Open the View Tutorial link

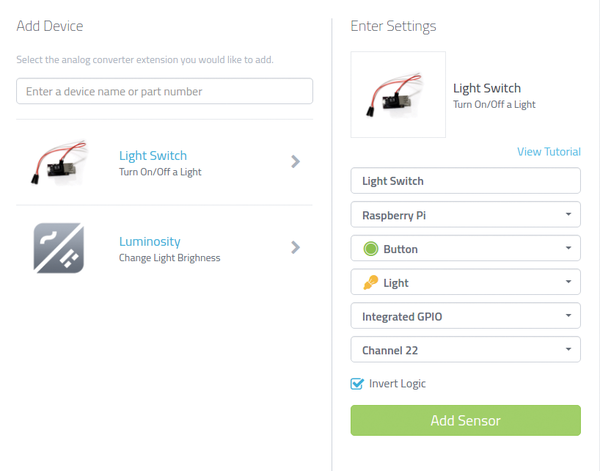coord(549,152)
